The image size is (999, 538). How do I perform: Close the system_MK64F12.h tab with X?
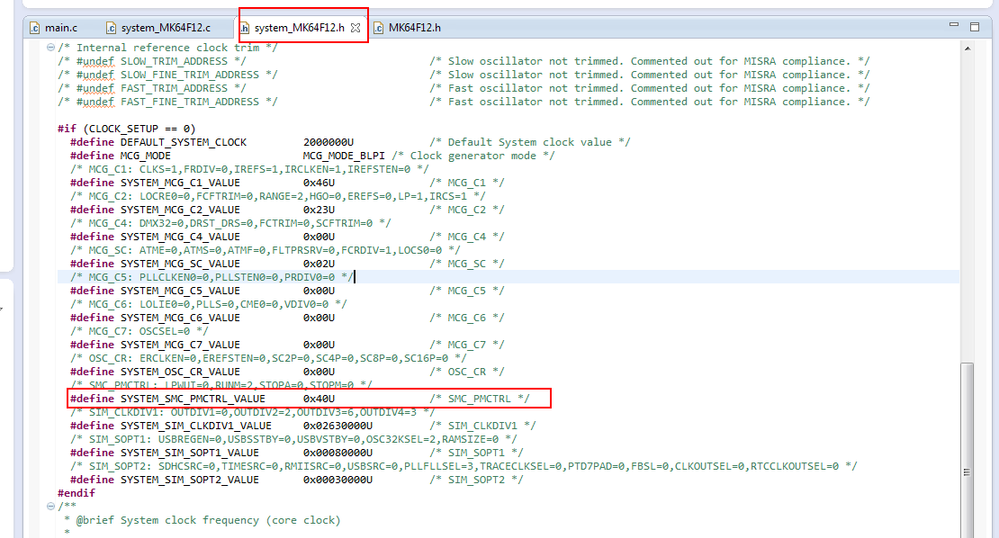[x=356, y=27]
